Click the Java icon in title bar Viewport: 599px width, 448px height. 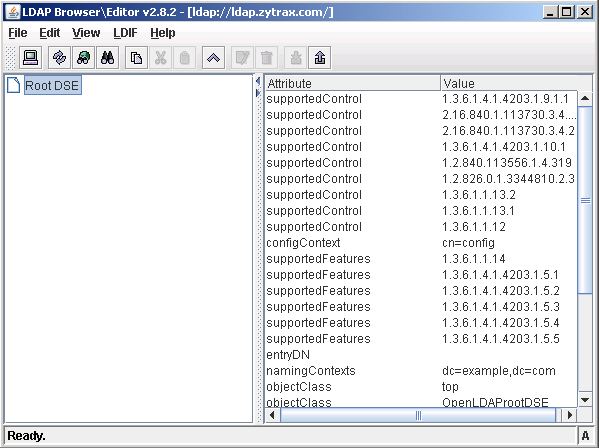(13, 12)
